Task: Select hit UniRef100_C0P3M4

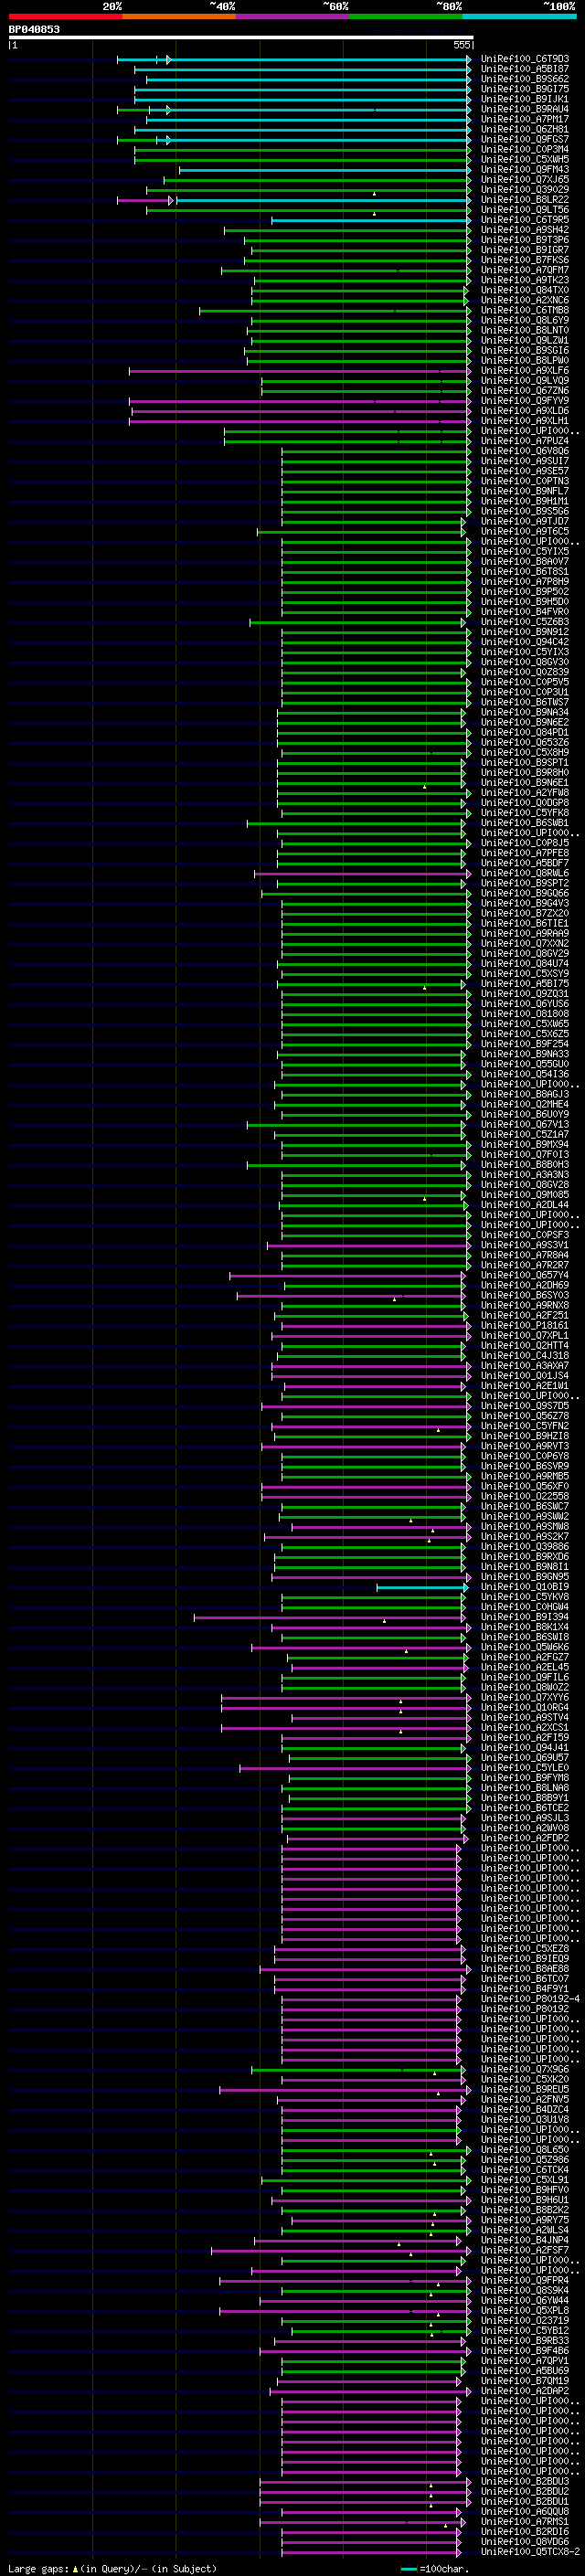Action: click(524, 149)
